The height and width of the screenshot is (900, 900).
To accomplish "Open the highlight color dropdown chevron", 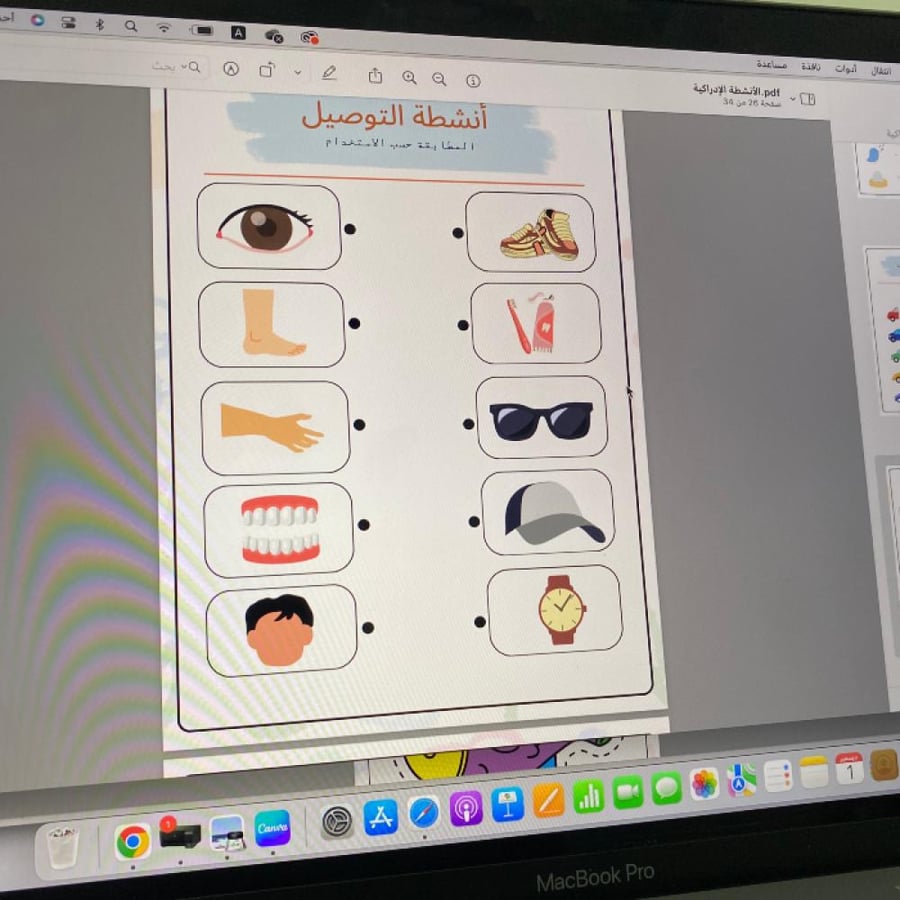I will (x=297, y=72).
